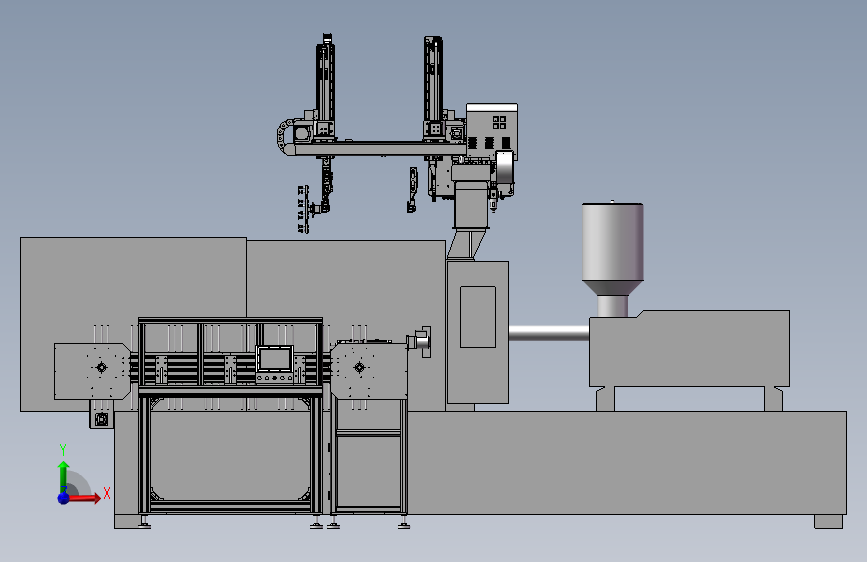Select the right octagonal conveyor end plate
Image resolution: width=867 pixels, height=562 pixels.
pyautogui.click(x=369, y=370)
